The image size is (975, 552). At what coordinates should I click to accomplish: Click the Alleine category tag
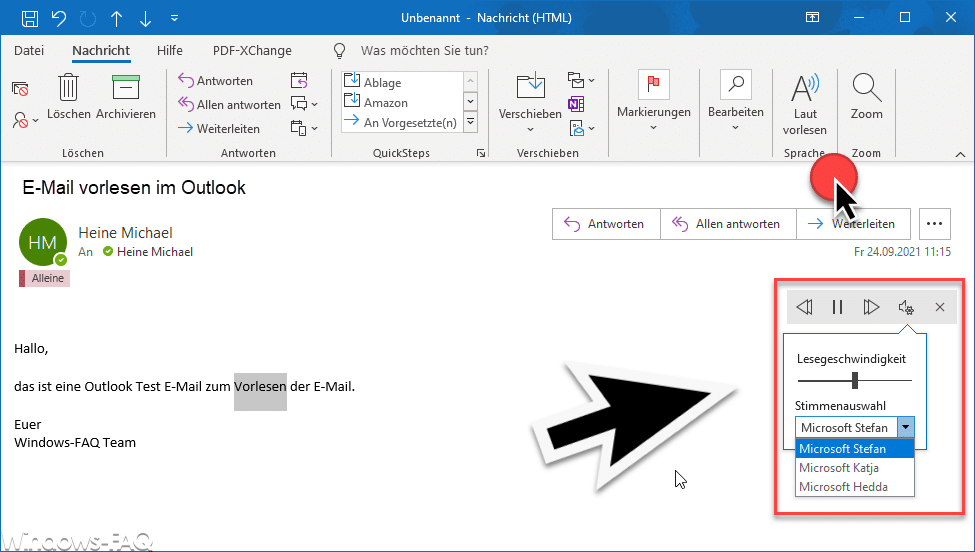pyautogui.click(x=44, y=278)
